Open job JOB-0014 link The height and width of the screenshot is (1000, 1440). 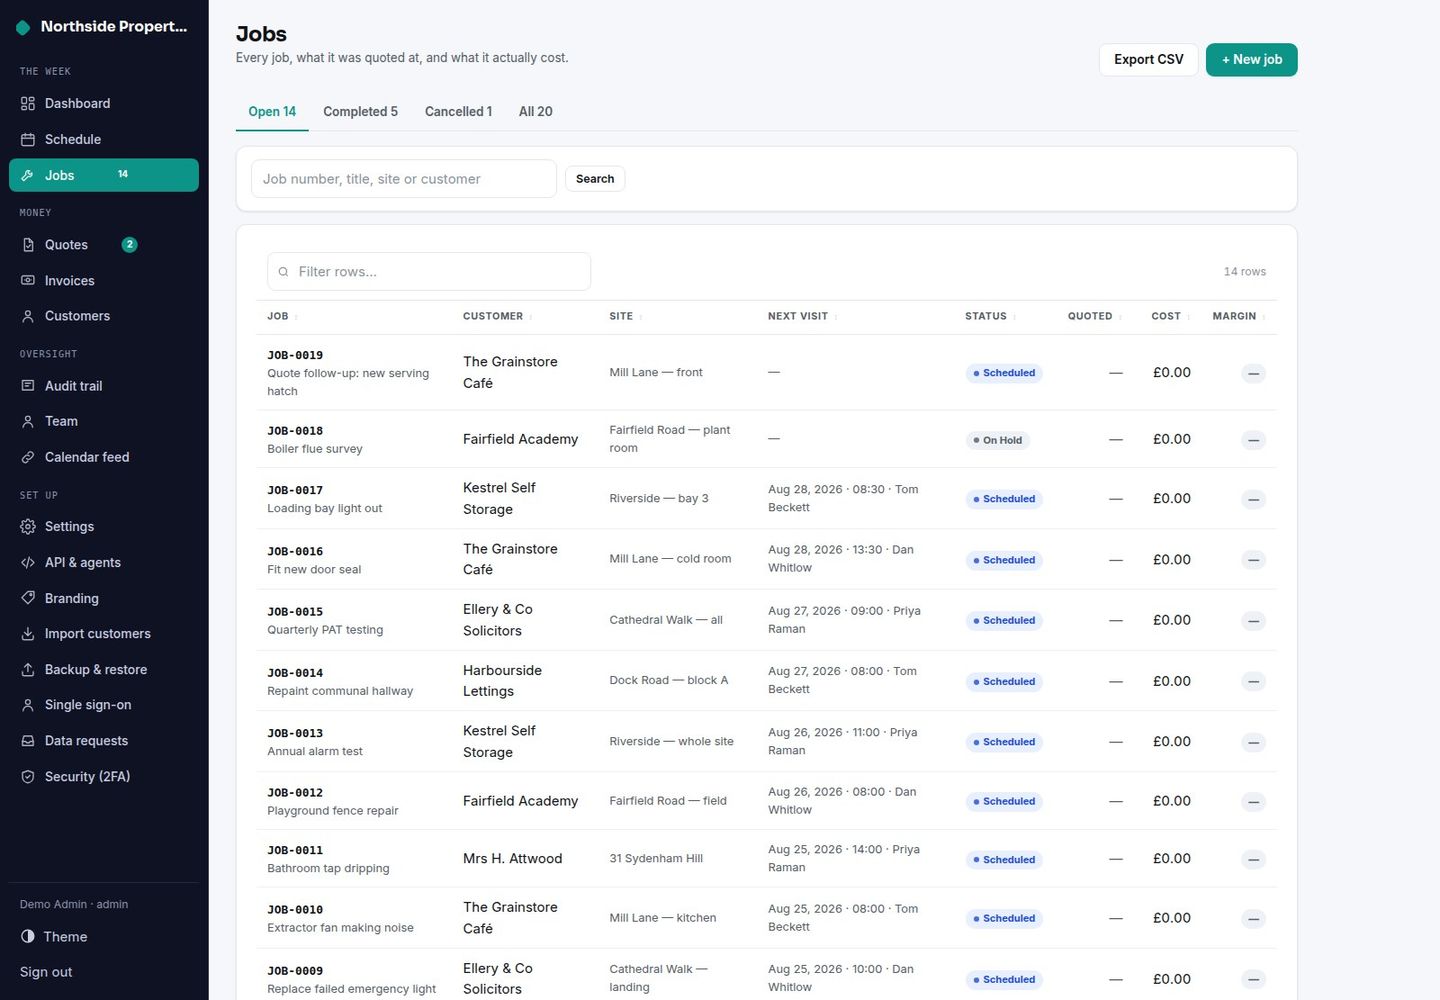coord(295,673)
